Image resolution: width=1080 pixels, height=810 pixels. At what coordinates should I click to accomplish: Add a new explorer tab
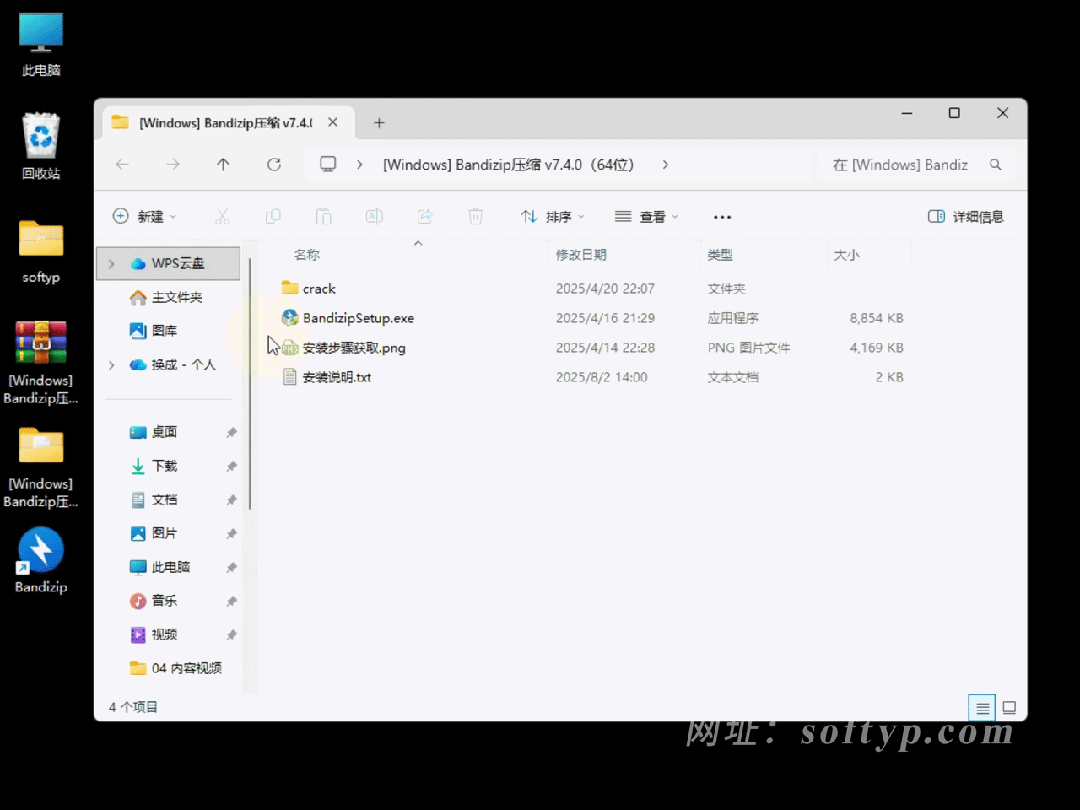379,123
